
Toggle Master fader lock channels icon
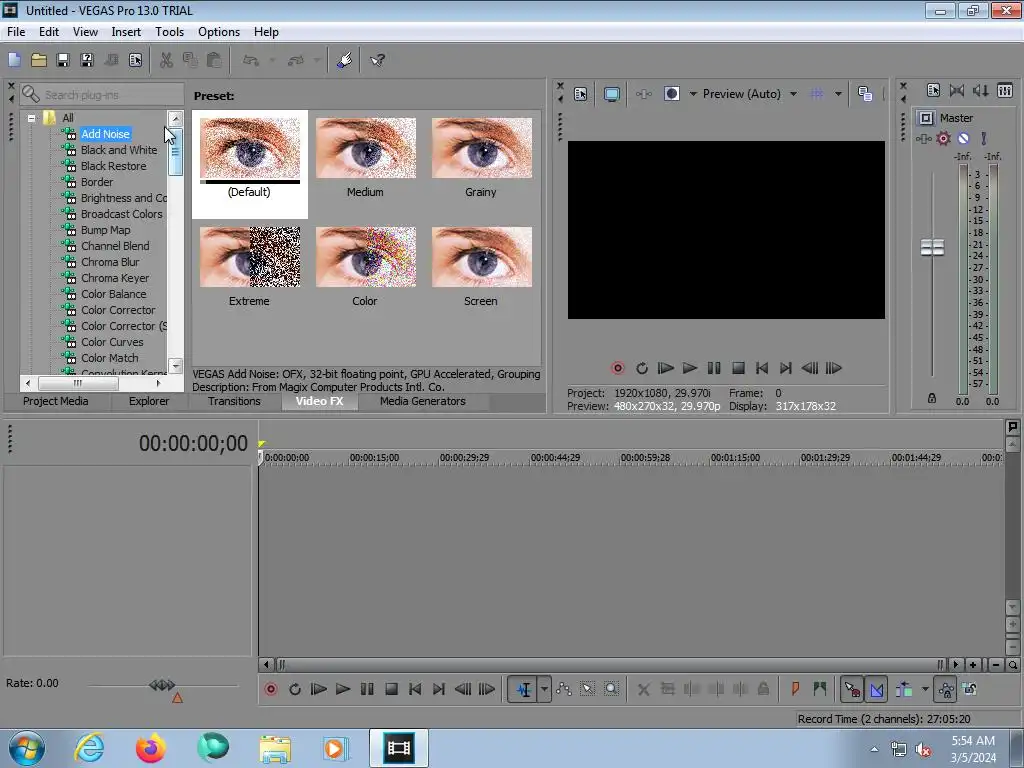coord(932,398)
